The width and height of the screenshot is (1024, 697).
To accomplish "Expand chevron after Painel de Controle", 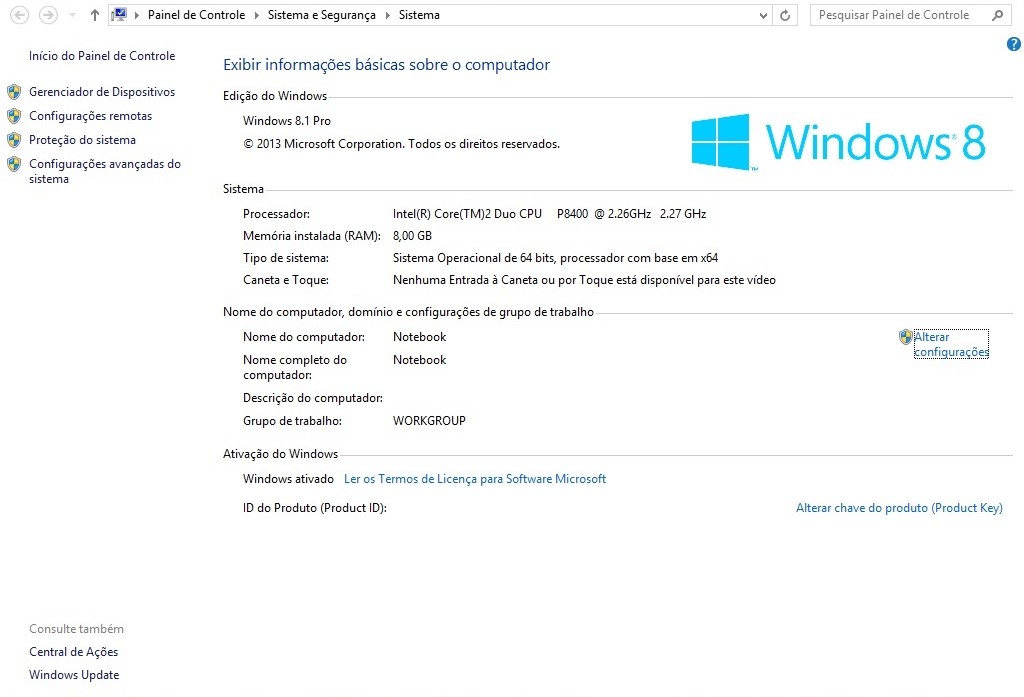I will [x=256, y=15].
